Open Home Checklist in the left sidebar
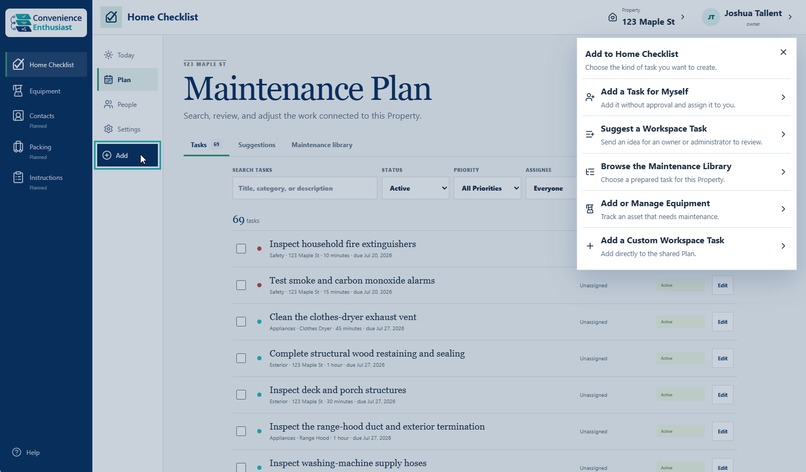 point(46,65)
